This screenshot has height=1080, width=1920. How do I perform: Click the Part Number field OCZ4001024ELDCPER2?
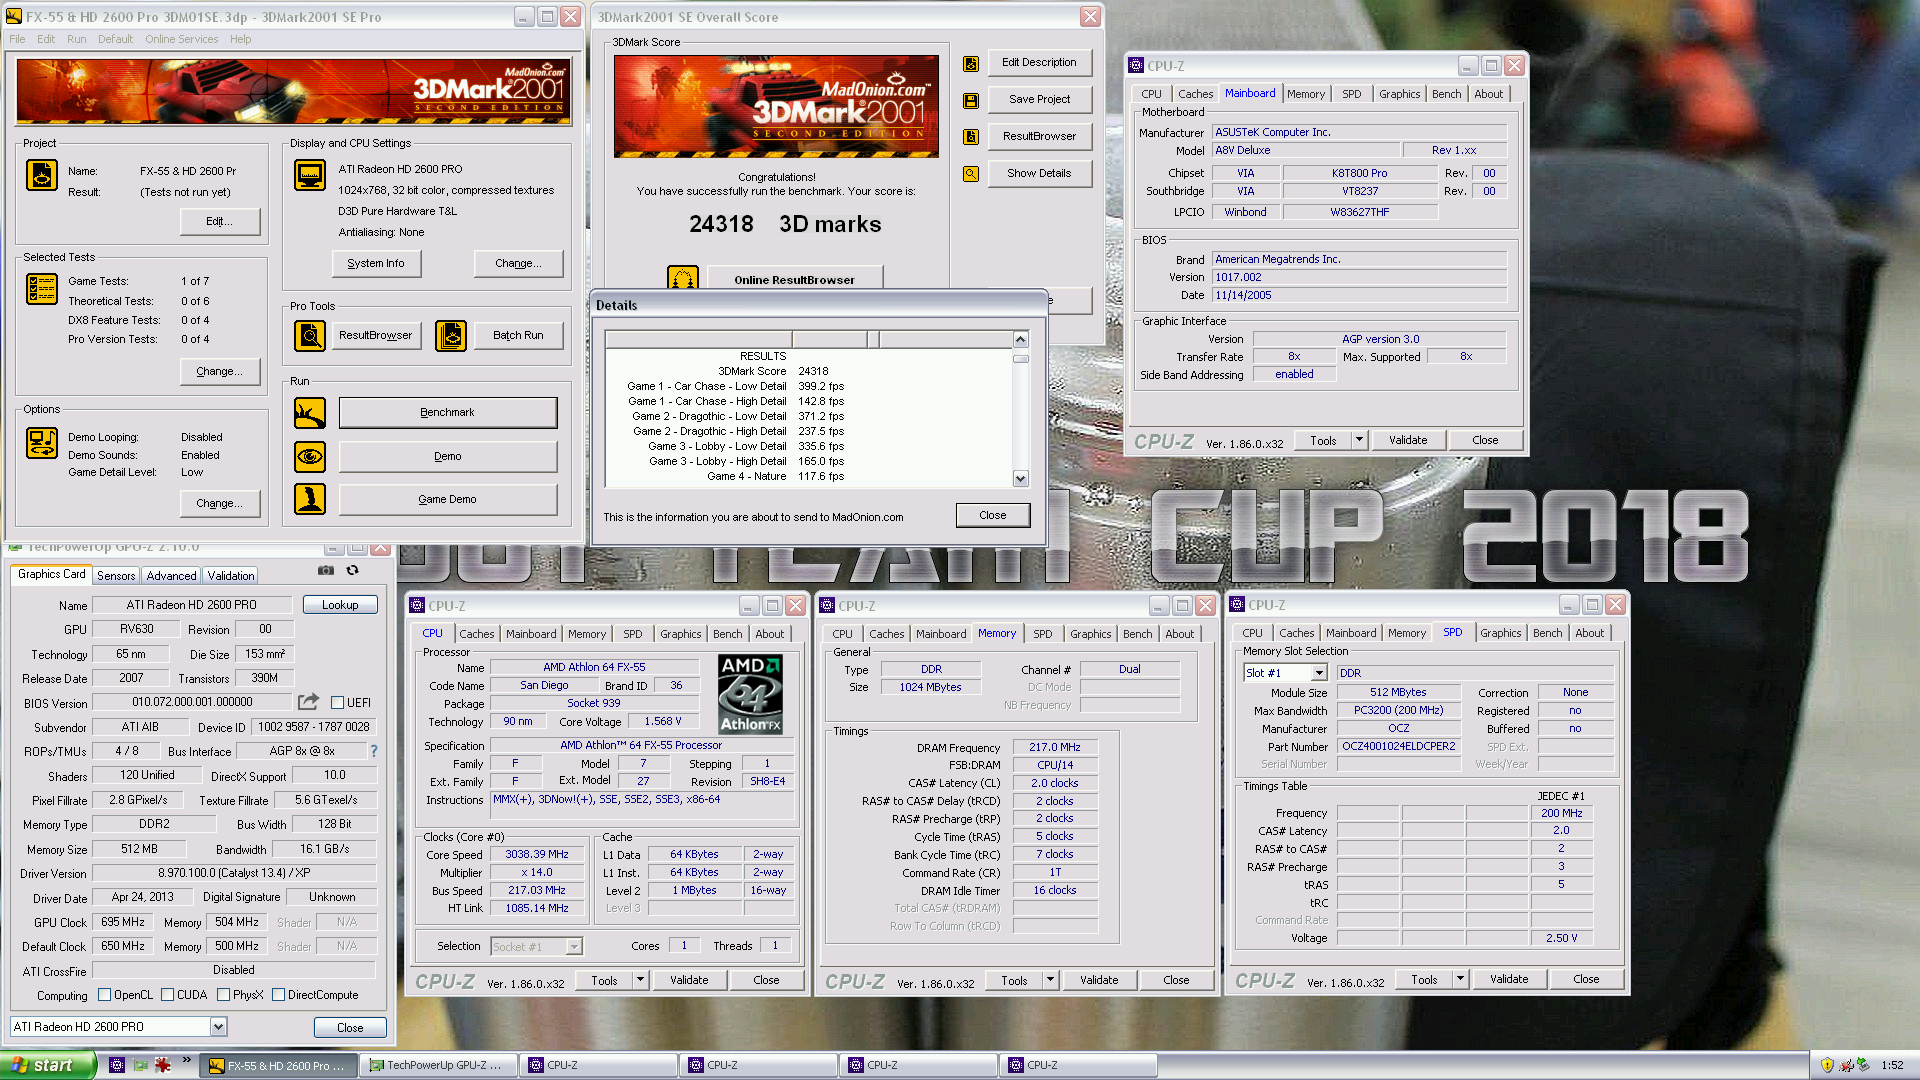click(1398, 746)
